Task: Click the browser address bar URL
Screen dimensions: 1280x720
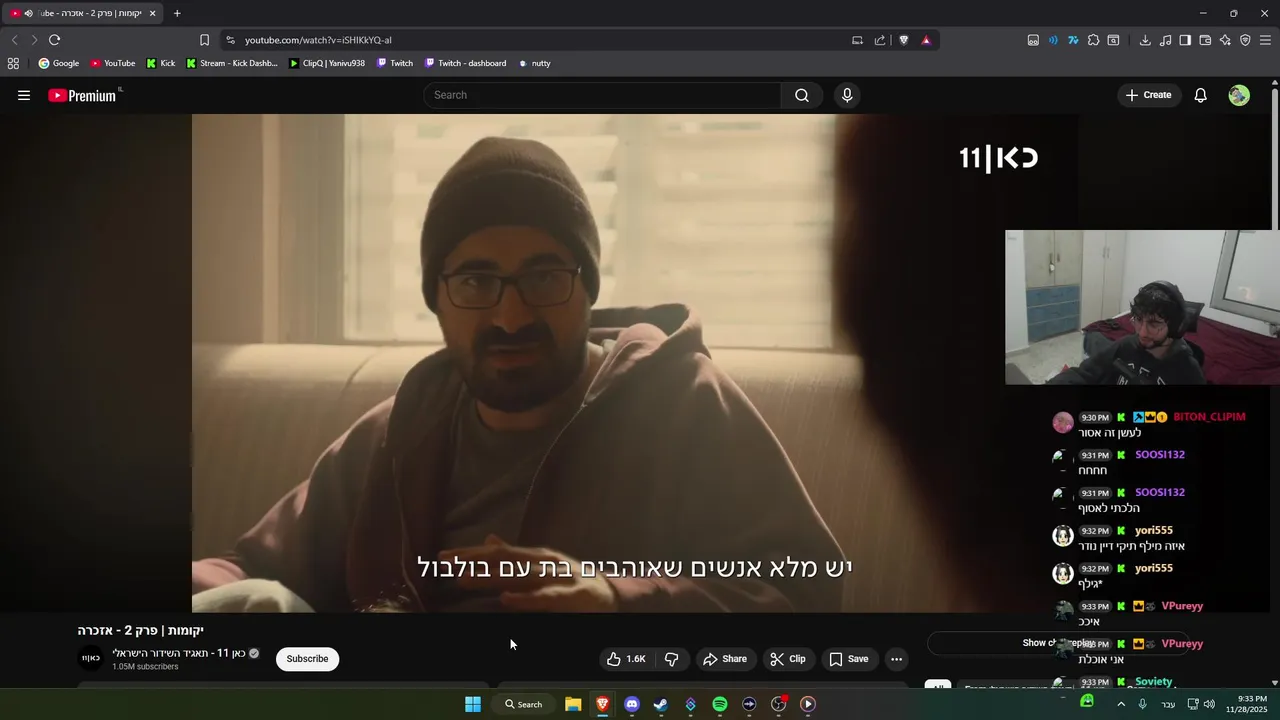Action: tap(318, 40)
